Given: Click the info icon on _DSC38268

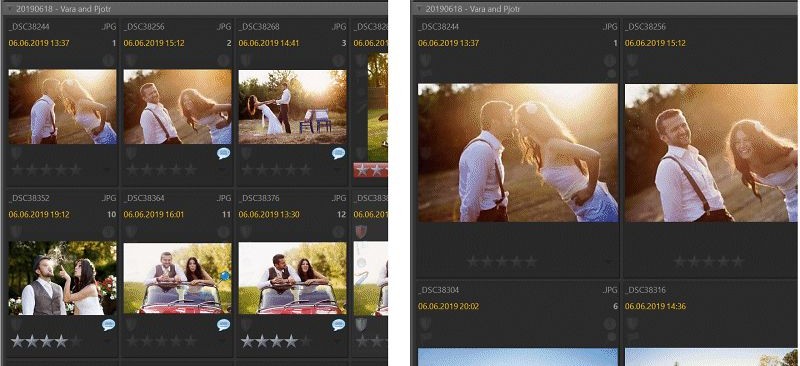Looking at the screenshot, I should click(338, 60).
